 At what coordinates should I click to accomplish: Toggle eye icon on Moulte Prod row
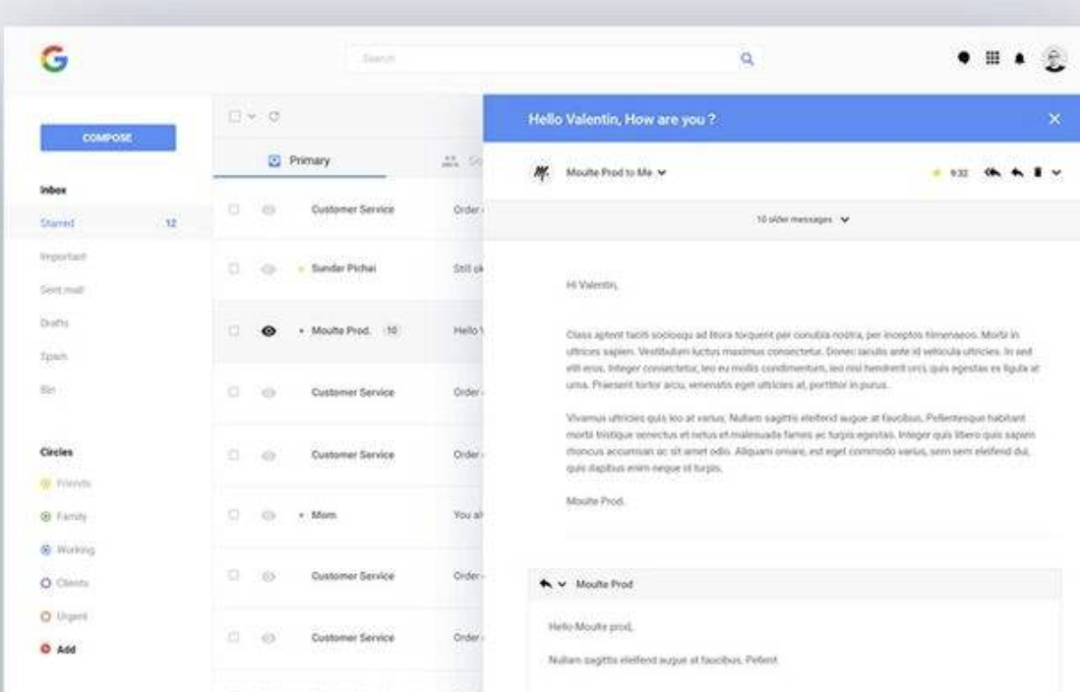coord(269,331)
